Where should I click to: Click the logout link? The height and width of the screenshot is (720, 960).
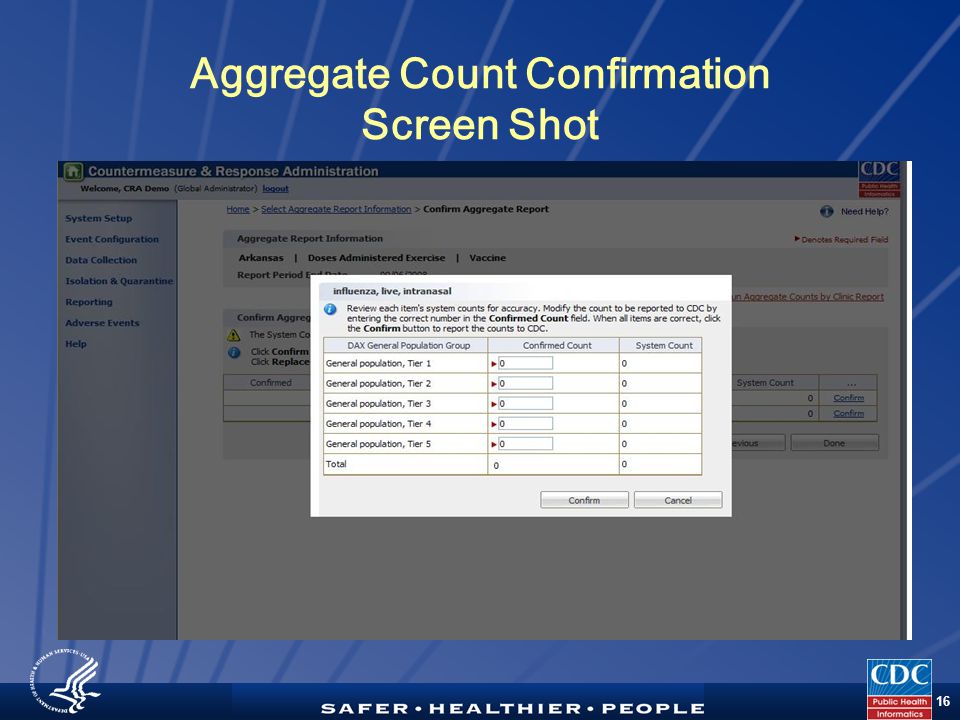point(276,189)
